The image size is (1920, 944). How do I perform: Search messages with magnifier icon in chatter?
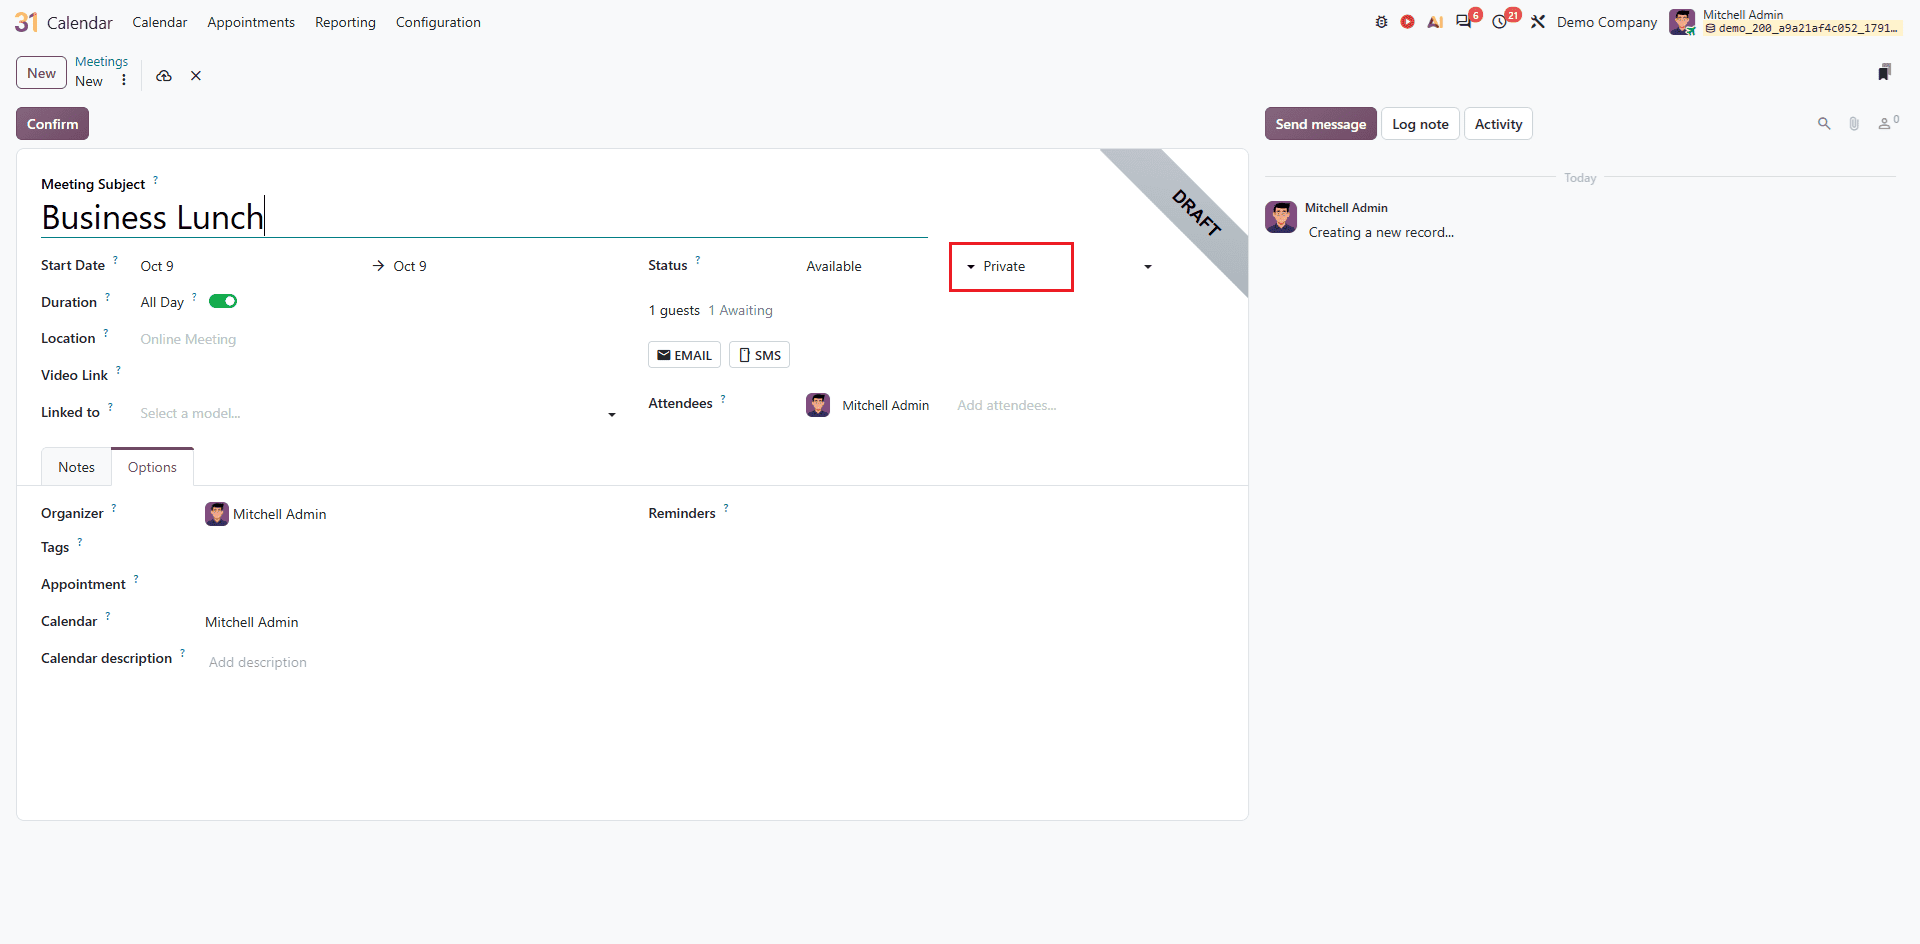[x=1824, y=124]
